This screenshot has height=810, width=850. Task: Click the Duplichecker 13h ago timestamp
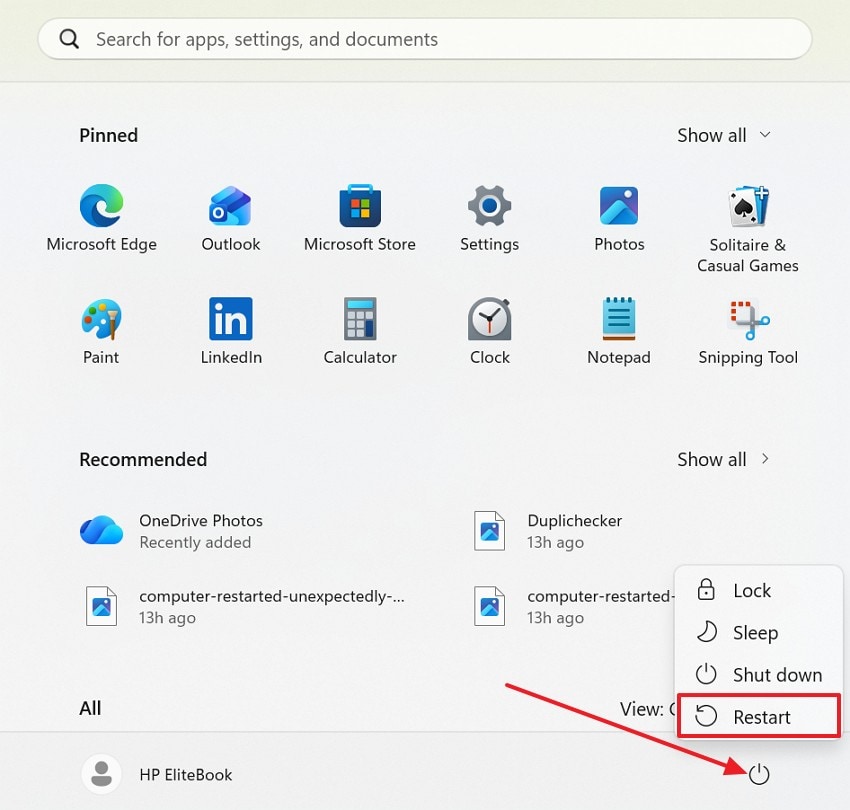point(555,542)
